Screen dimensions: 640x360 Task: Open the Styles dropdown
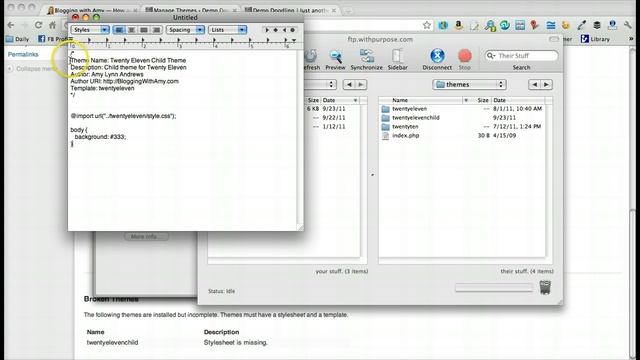[x=90, y=30]
